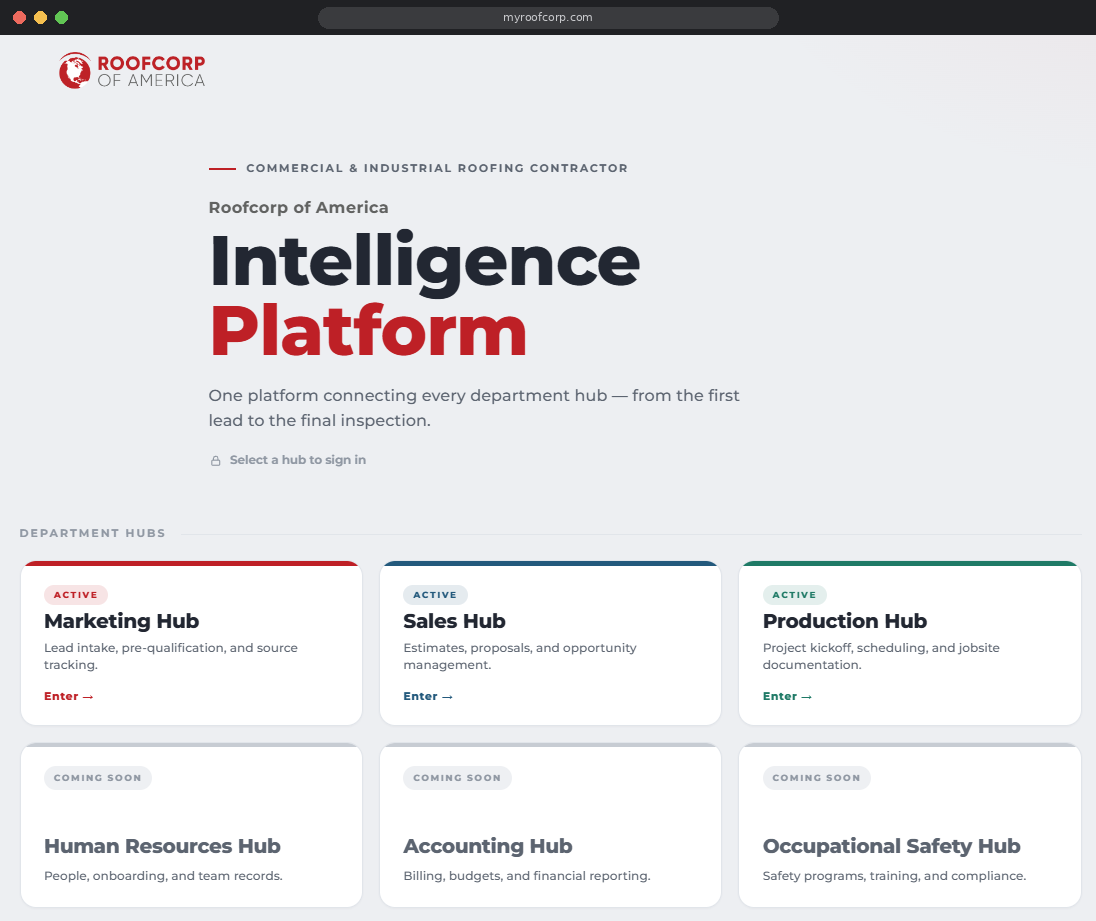Click 'People, onboarding, and team records' text
Screen dimensions: 1096x921
(163, 876)
